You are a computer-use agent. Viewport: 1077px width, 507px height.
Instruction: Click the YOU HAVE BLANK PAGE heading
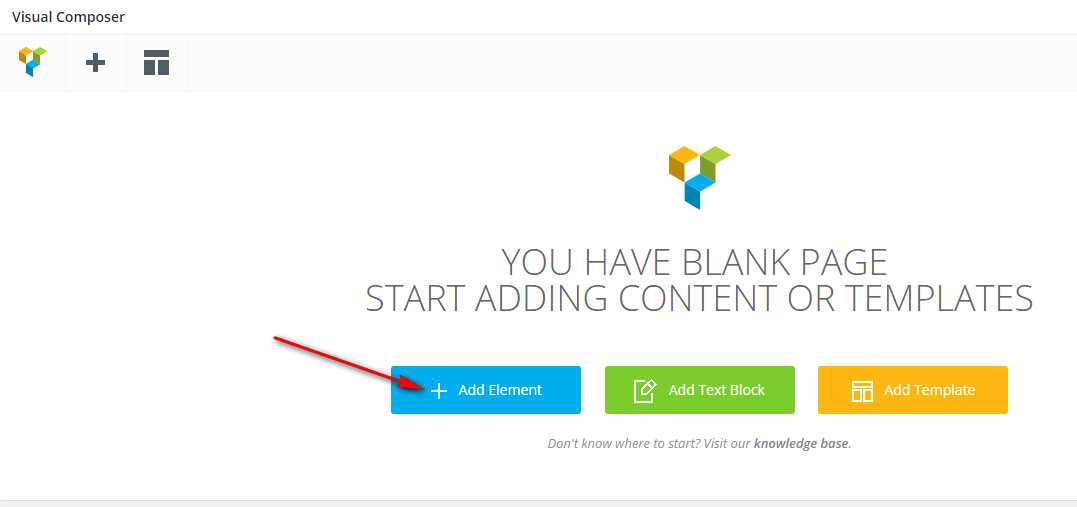point(694,262)
